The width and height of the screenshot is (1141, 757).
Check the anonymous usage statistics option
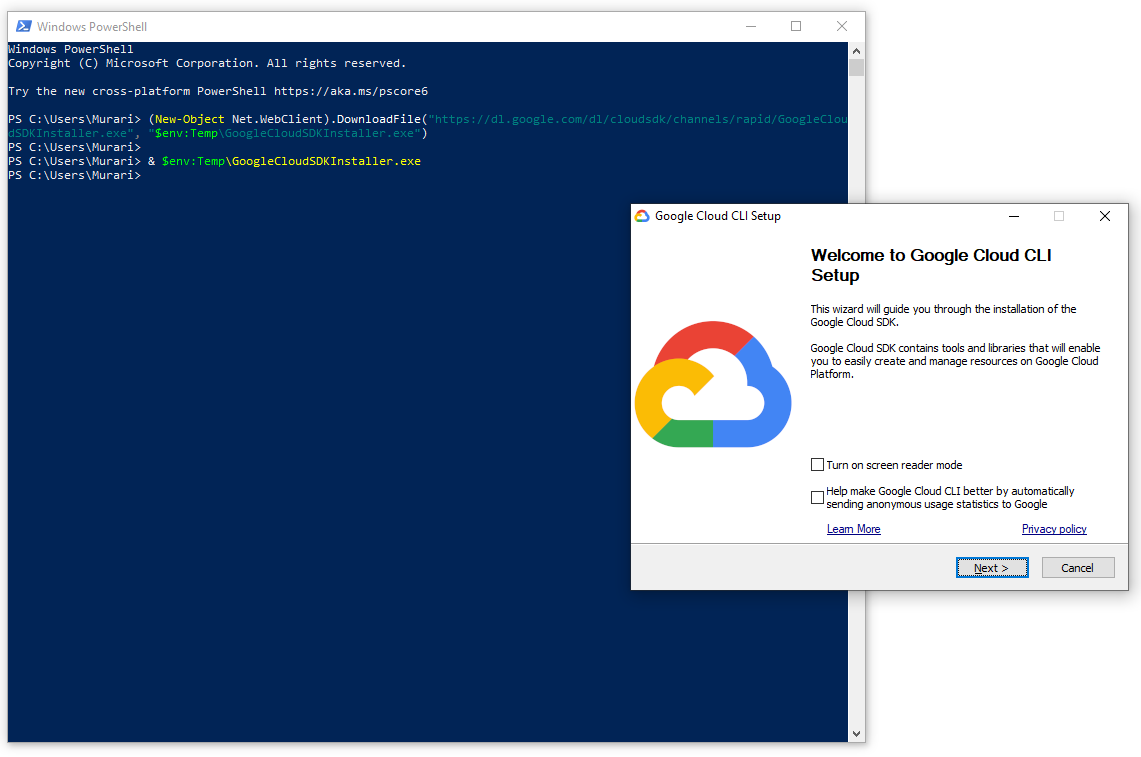pos(817,497)
